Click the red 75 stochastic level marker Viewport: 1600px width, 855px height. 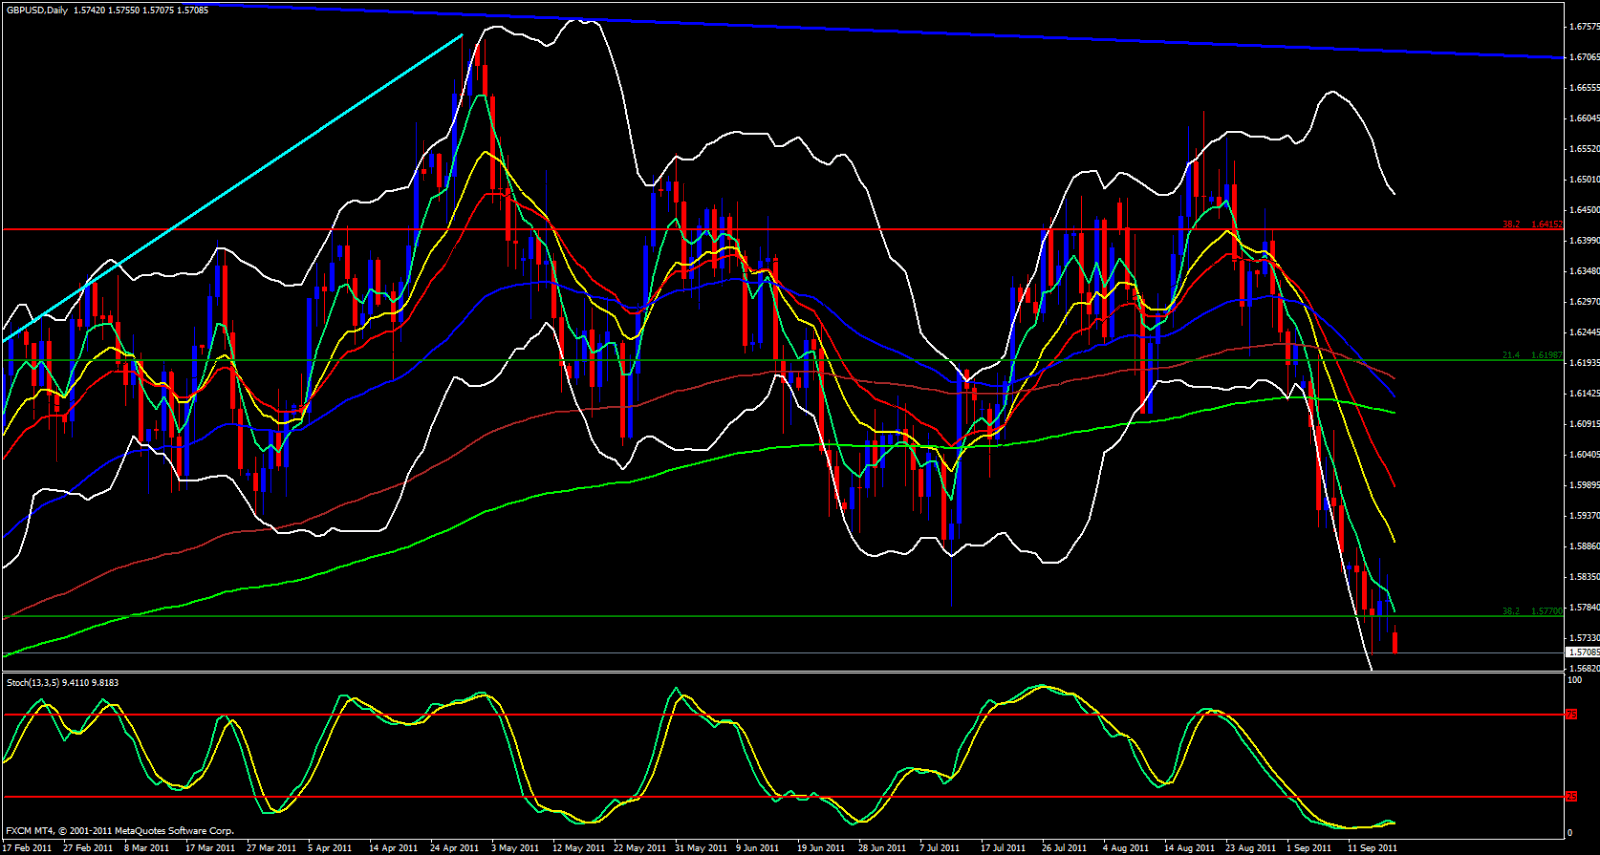coord(1570,715)
